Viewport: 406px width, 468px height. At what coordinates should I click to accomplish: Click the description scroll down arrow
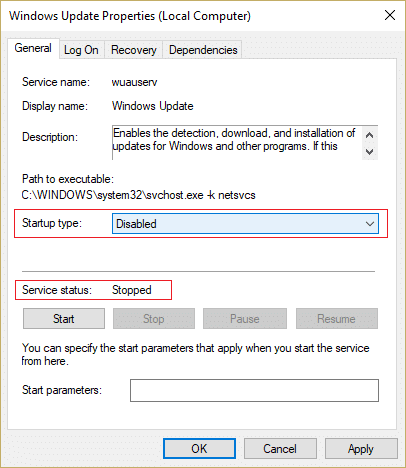click(x=369, y=152)
